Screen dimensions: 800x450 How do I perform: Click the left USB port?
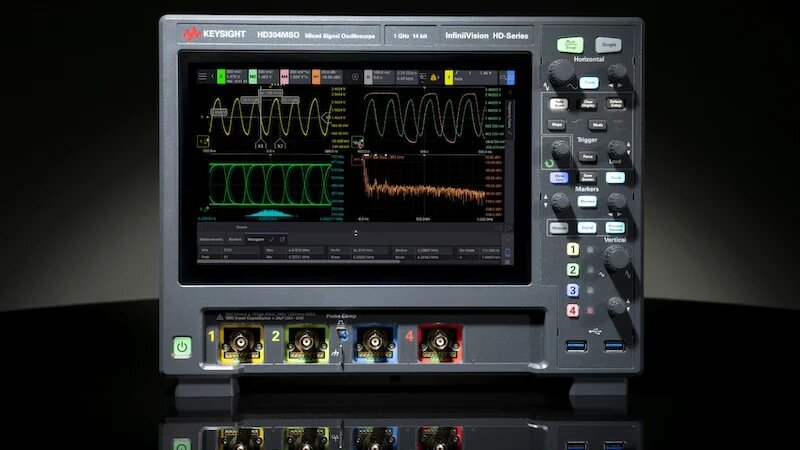tap(576, 346)
